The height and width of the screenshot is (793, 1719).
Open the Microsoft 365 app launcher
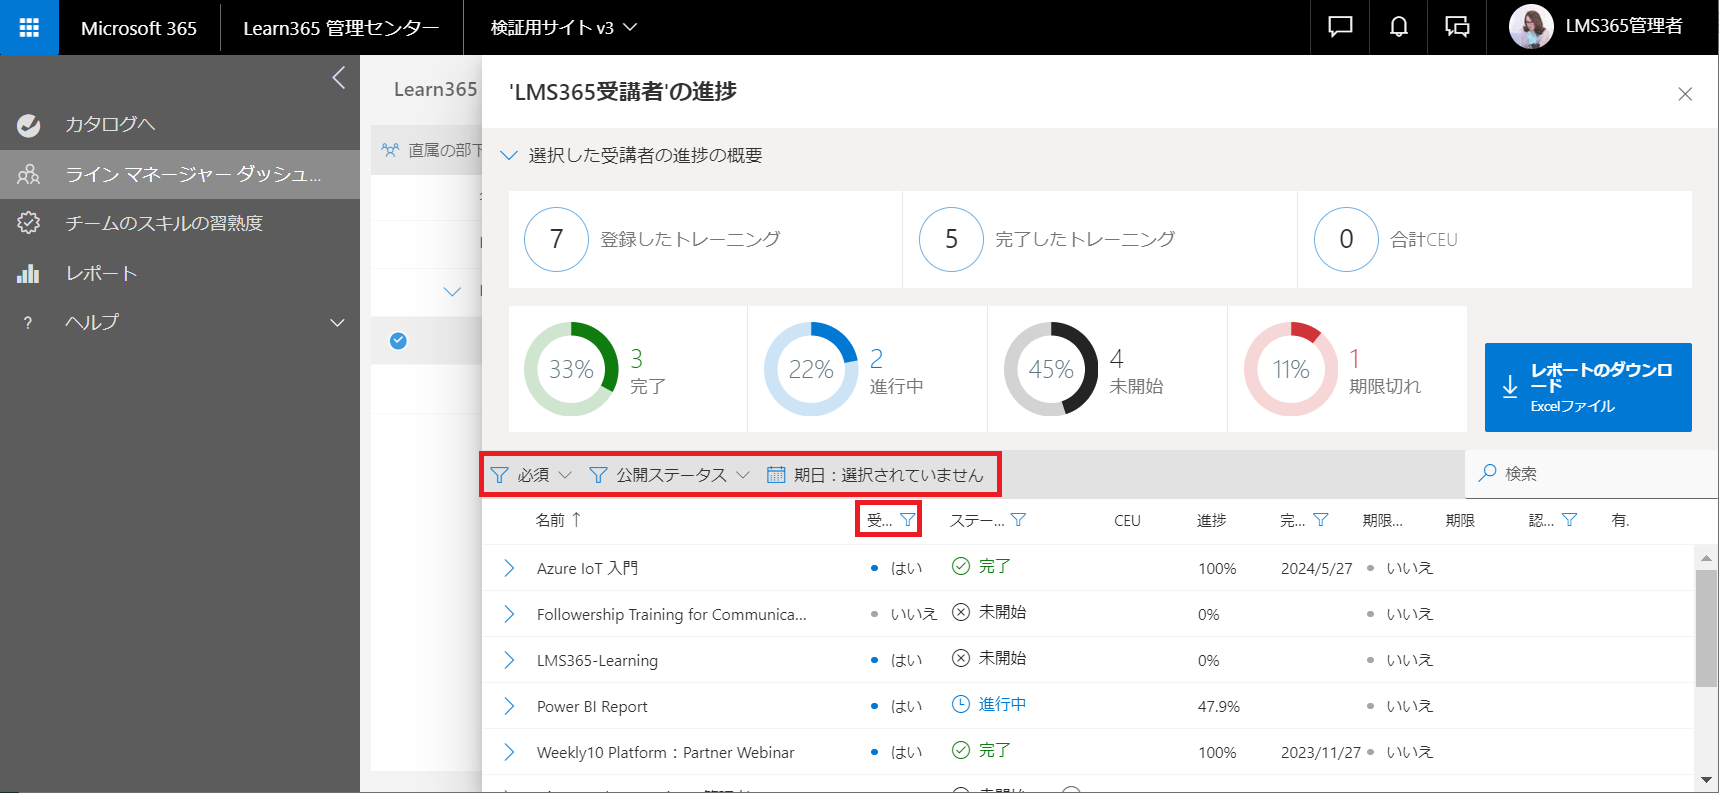pos(29,27)
